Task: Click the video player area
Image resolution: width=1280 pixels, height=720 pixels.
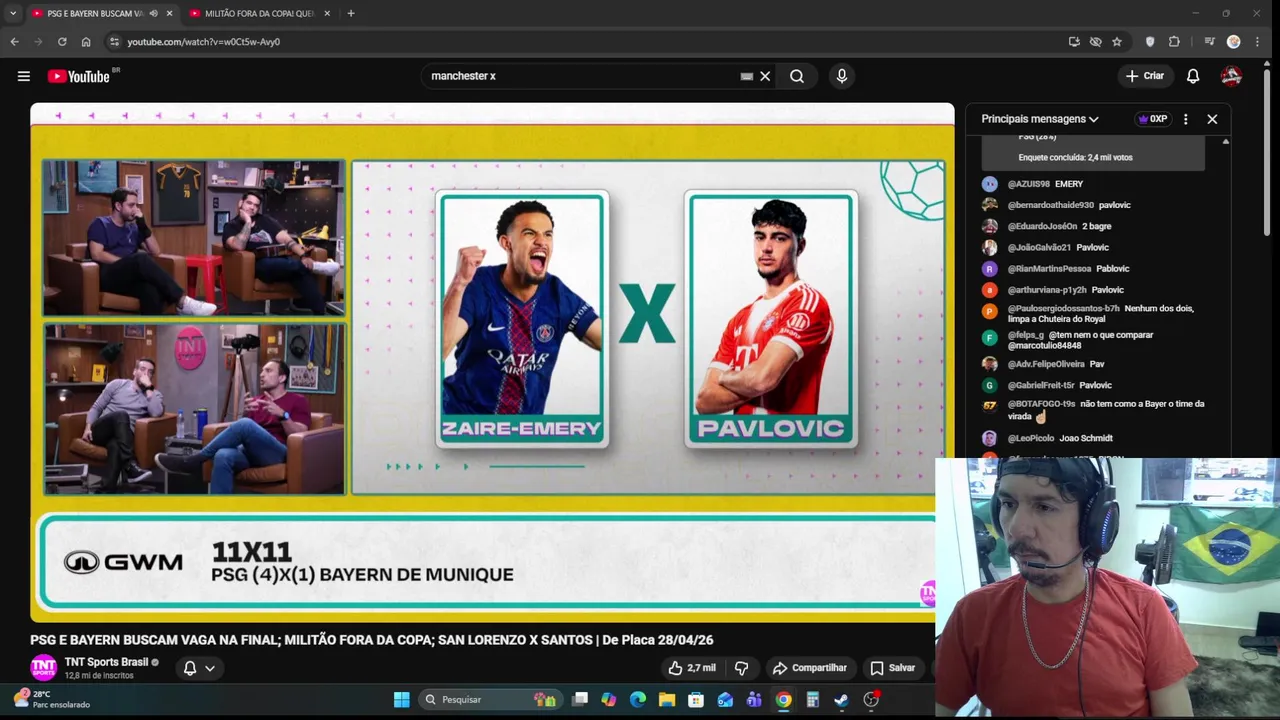Action: tap(492, 362)
